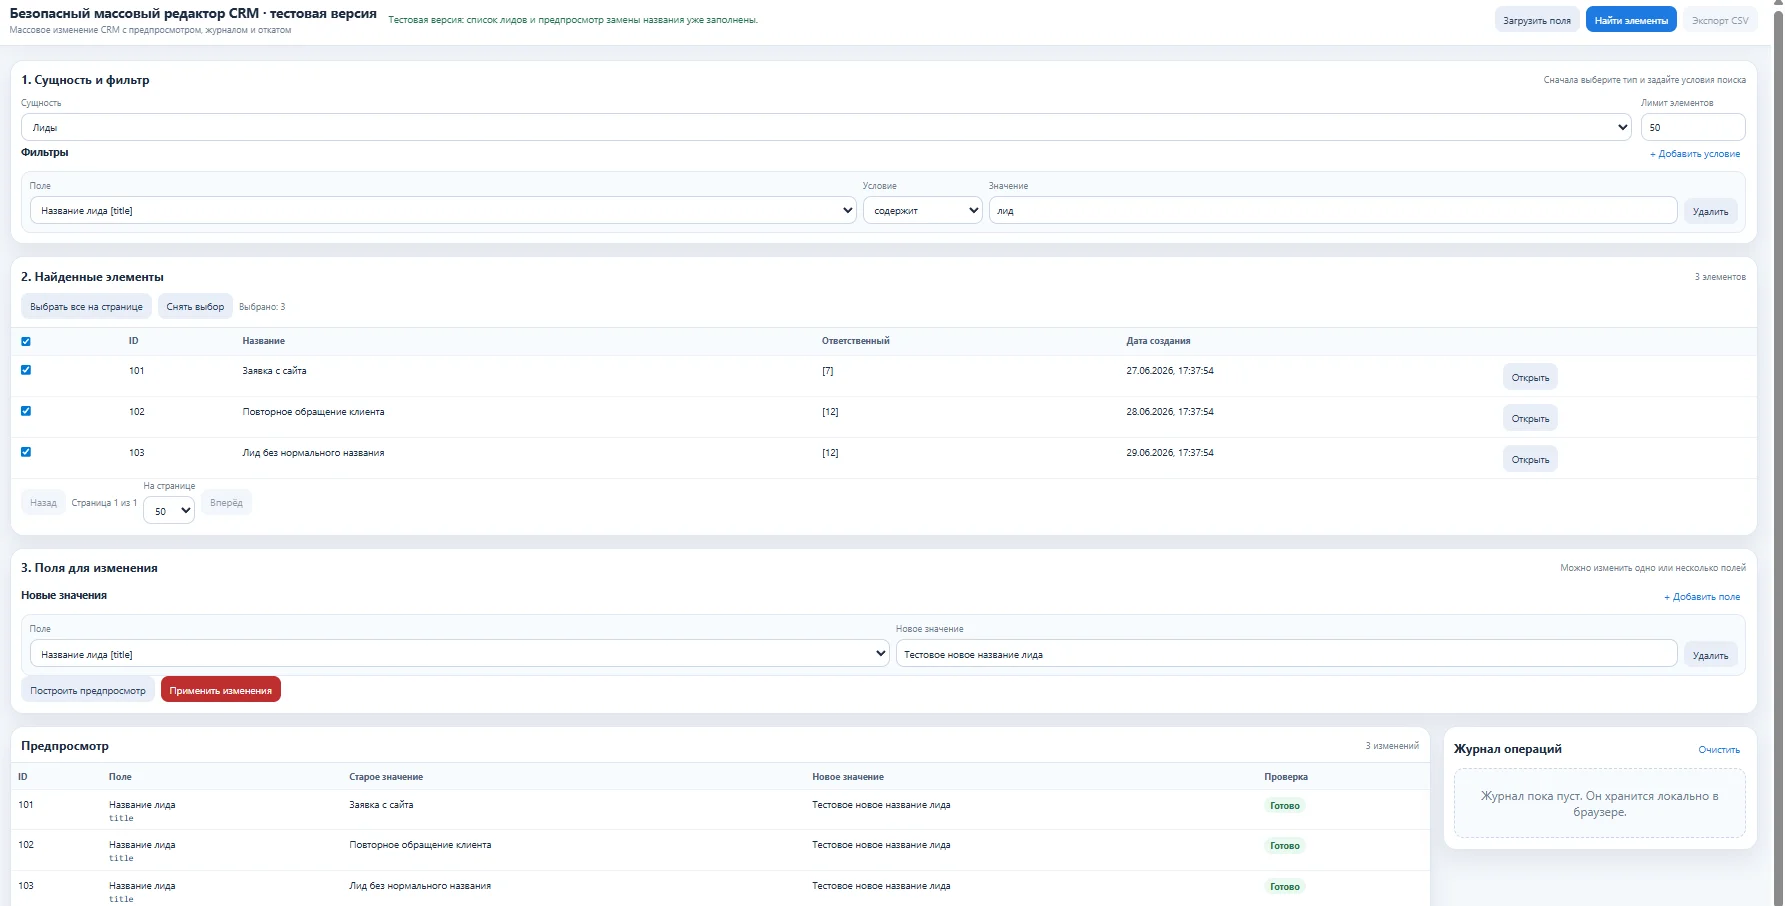Click old value Повторное обращение клиента in preview
The image size is (1785, 906).
click(x=420, y=844)
